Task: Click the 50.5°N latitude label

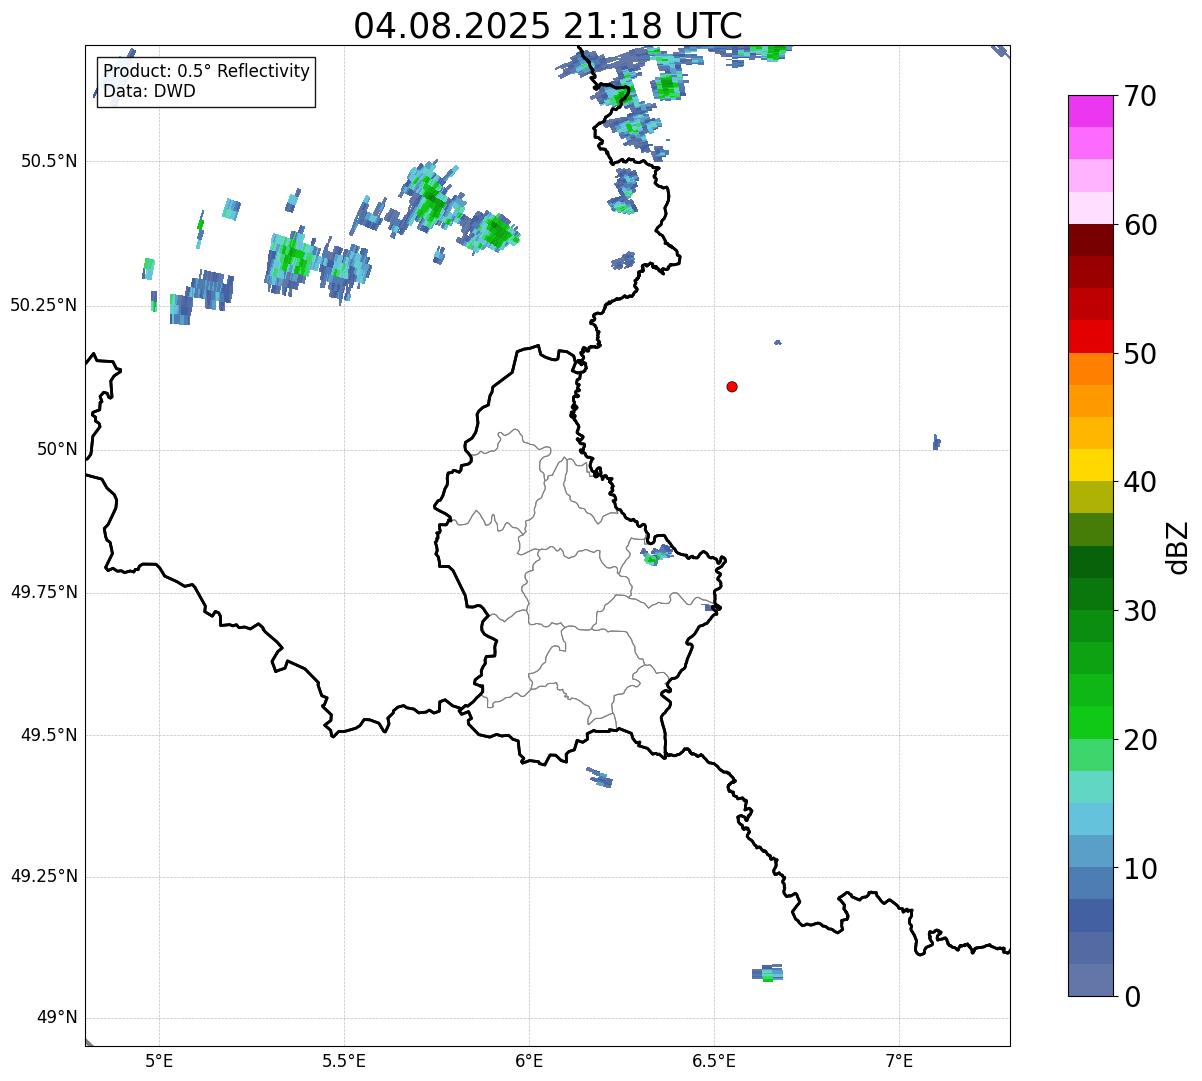Action: pyautogui.click(x=48, y=162)
